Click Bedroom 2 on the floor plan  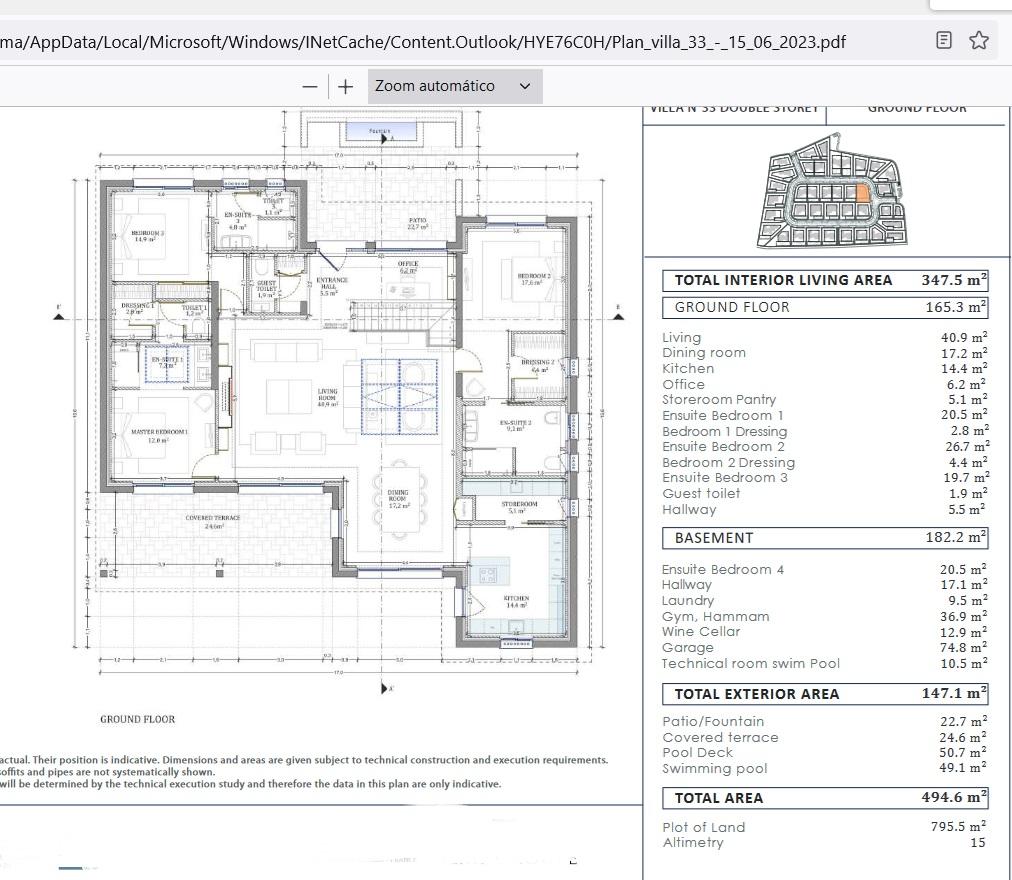click(x=533, y=279)
